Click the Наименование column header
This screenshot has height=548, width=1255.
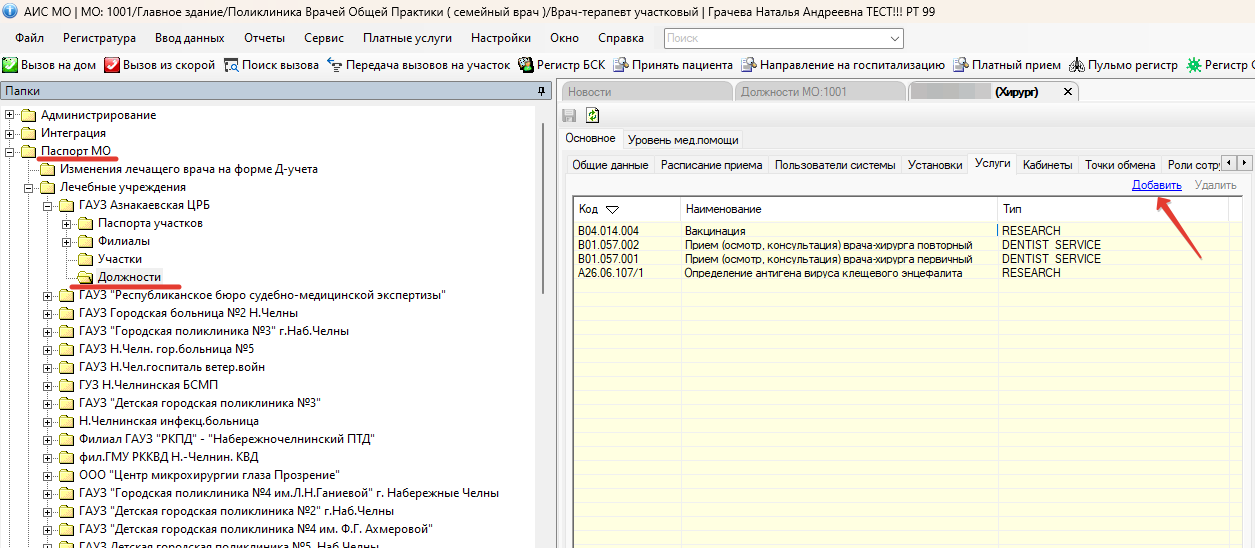[x=839, y=210]
